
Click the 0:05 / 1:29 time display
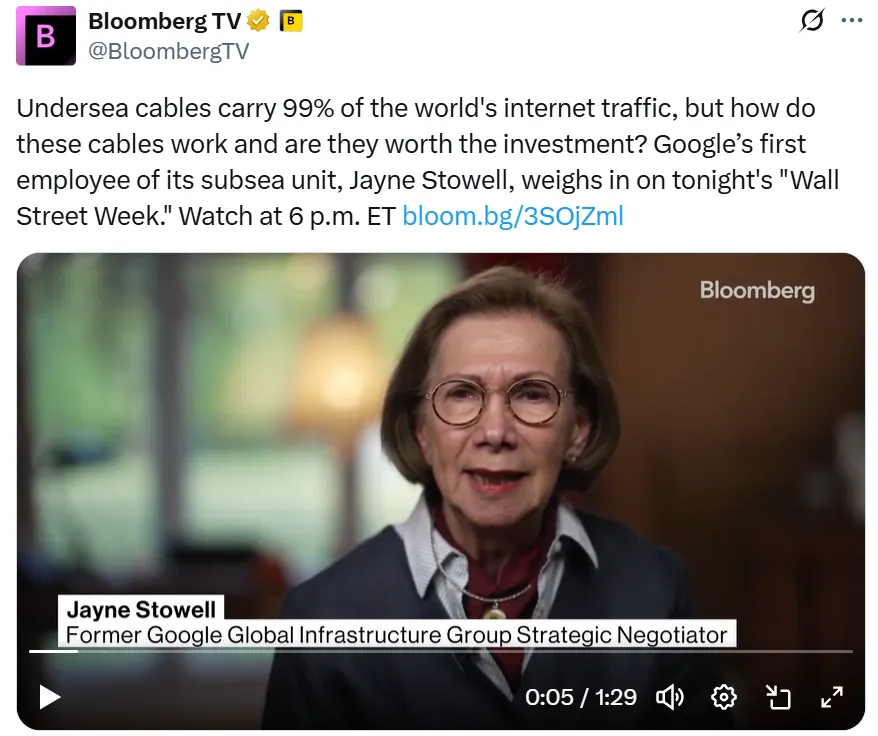(x=581, y=696)
